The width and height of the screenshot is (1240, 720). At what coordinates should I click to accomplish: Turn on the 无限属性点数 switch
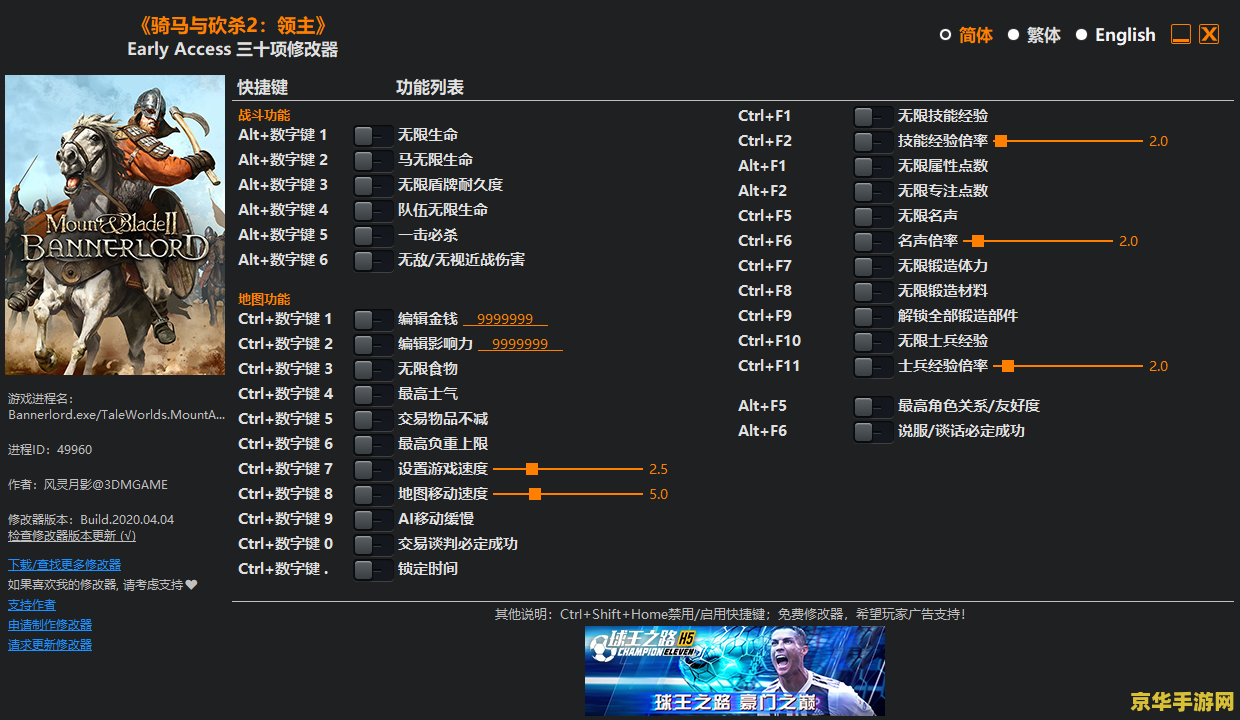coord(873,166)
